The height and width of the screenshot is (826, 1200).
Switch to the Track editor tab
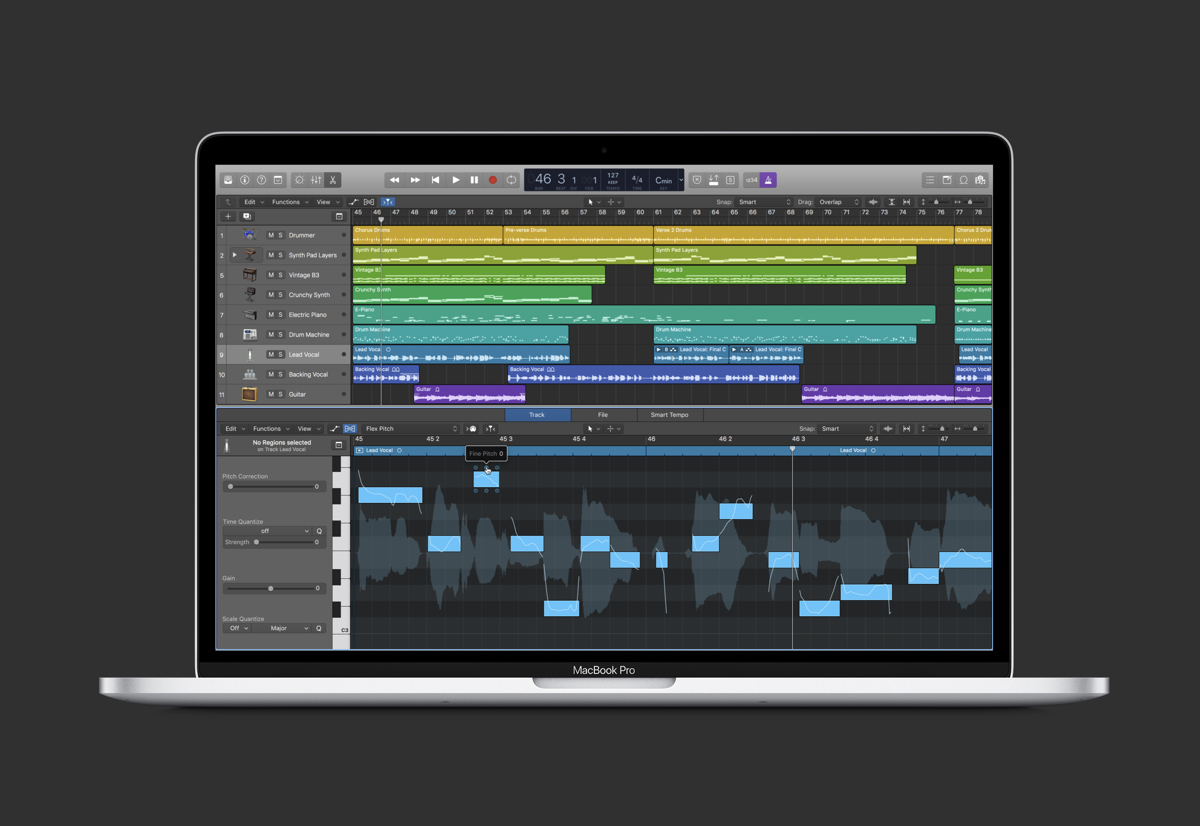pos(537,414)
